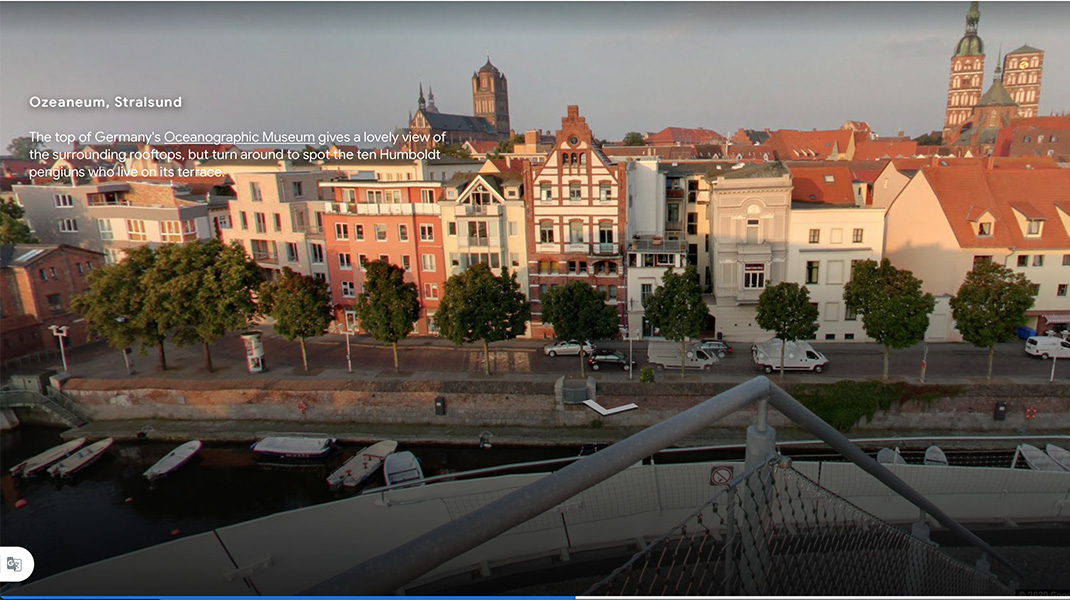Click the 2020 Google copyright notice
Screen dimensions: 1070x600
pyautogui.click(x=1045, y=591)
